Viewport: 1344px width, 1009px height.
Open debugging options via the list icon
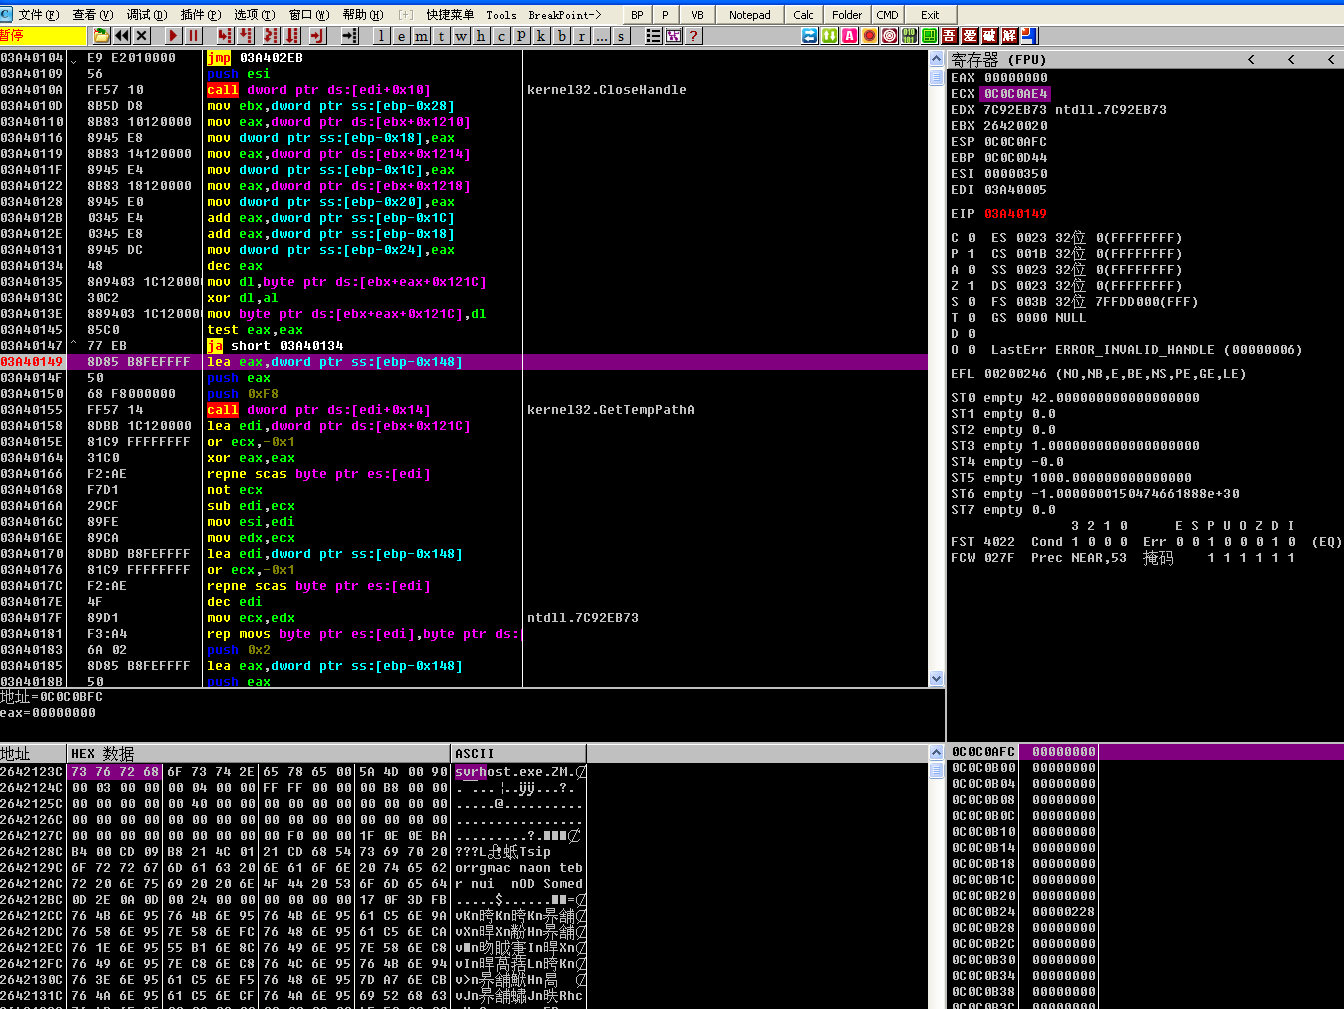[x=654, y=36]
